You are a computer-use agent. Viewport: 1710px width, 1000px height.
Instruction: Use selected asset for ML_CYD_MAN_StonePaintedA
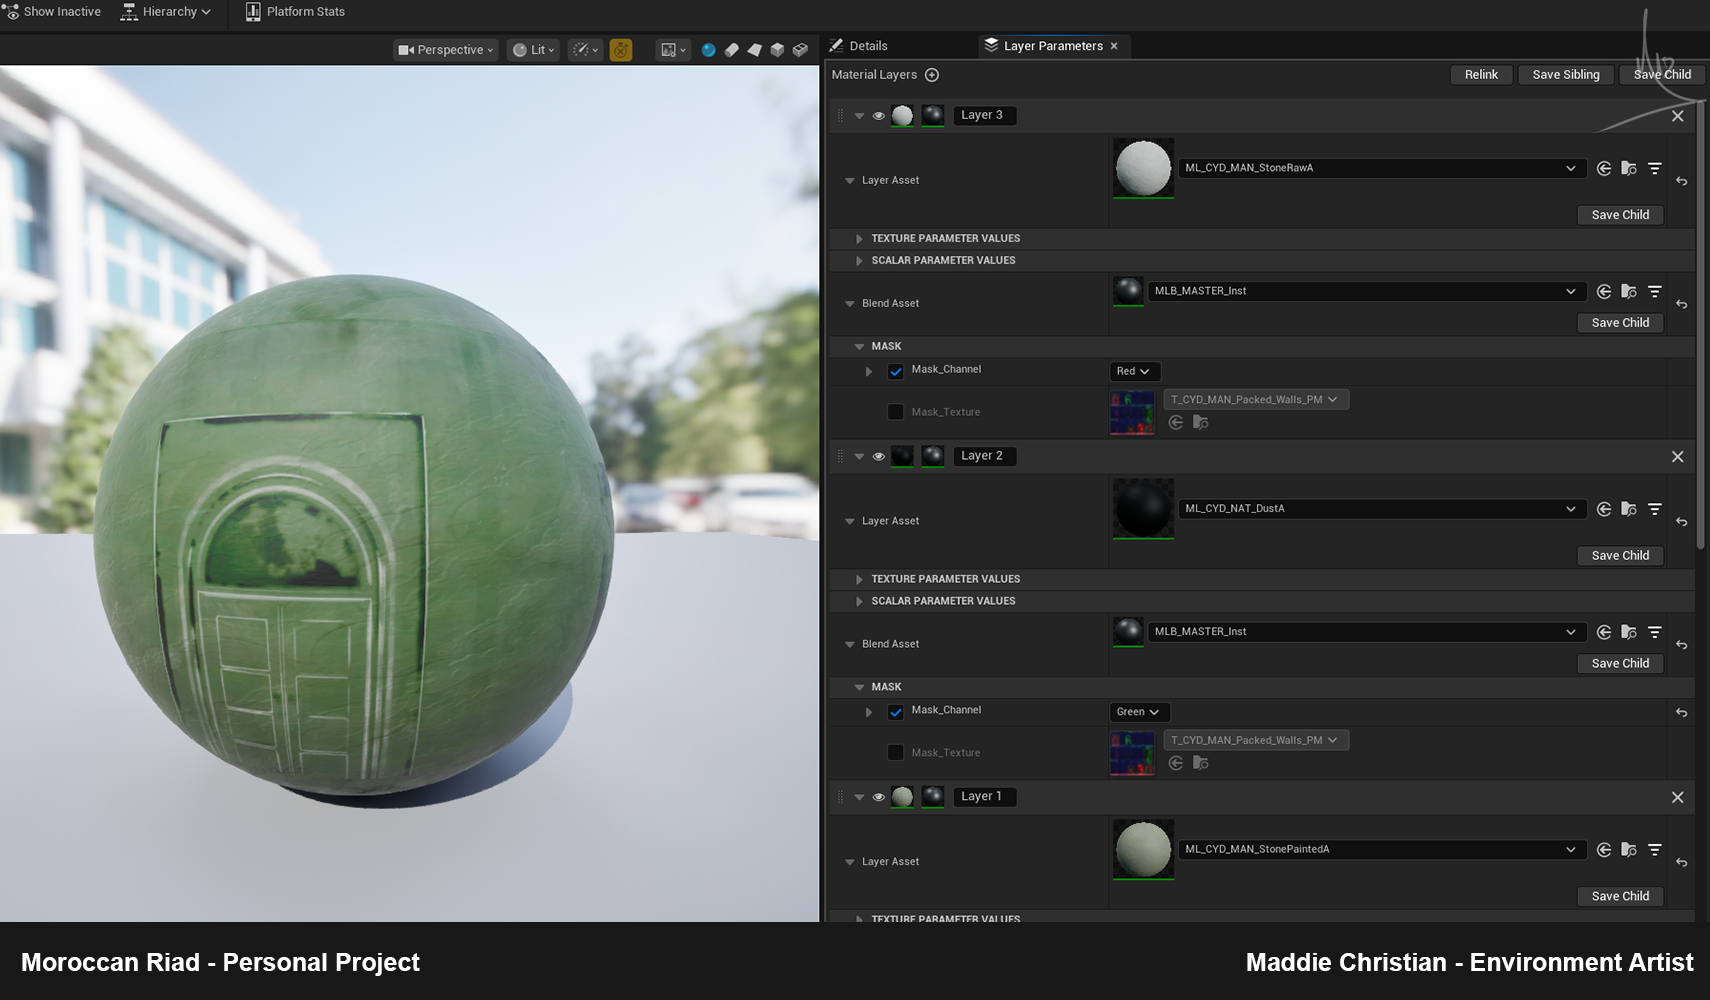(1604, 850)
